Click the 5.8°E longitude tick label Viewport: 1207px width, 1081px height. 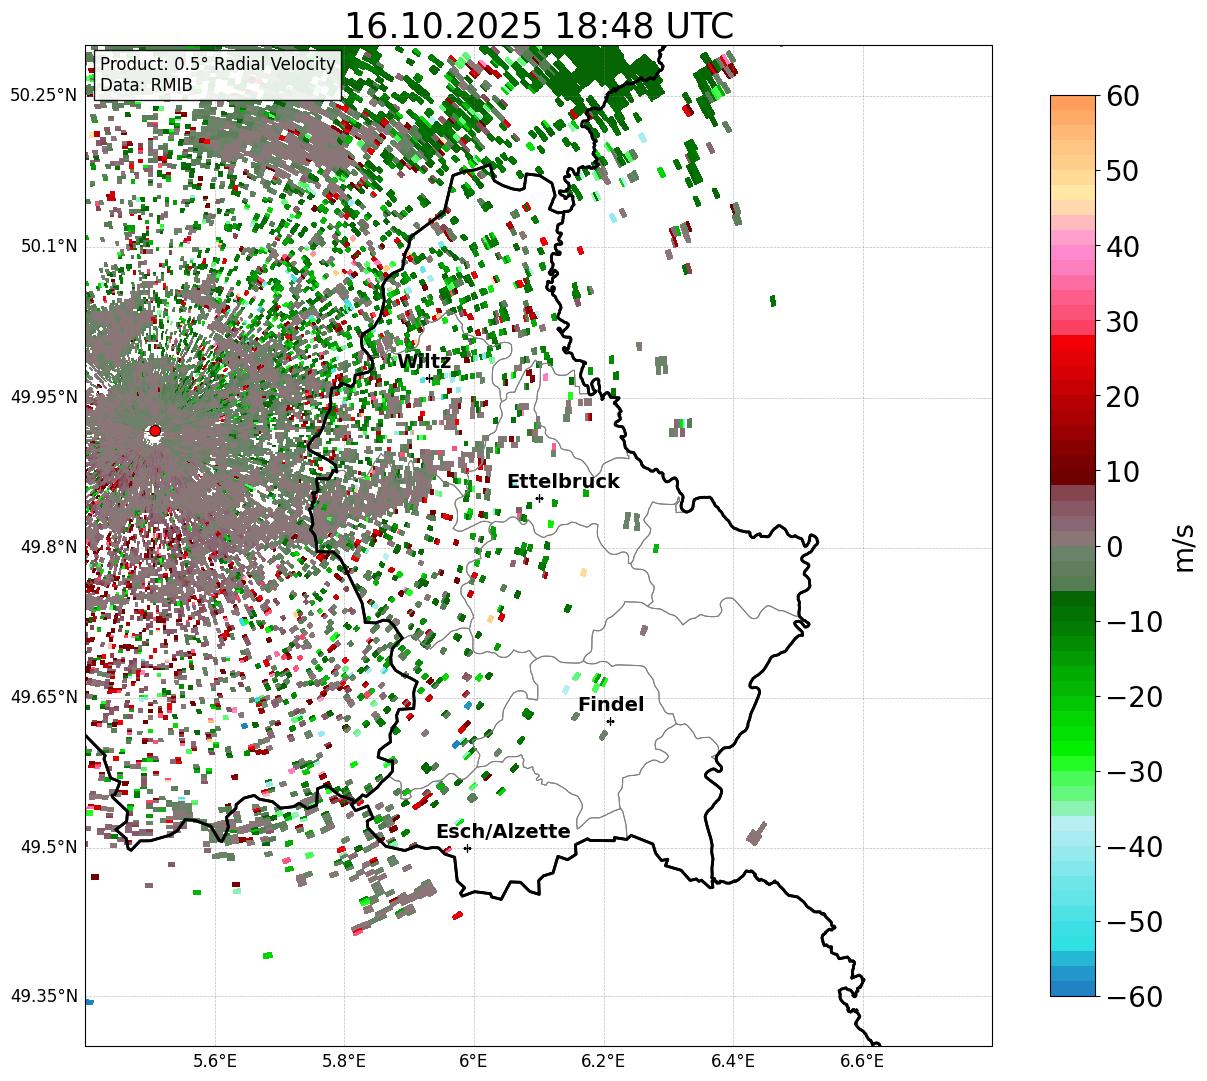pyautogui.click(x=345, y=1064)
